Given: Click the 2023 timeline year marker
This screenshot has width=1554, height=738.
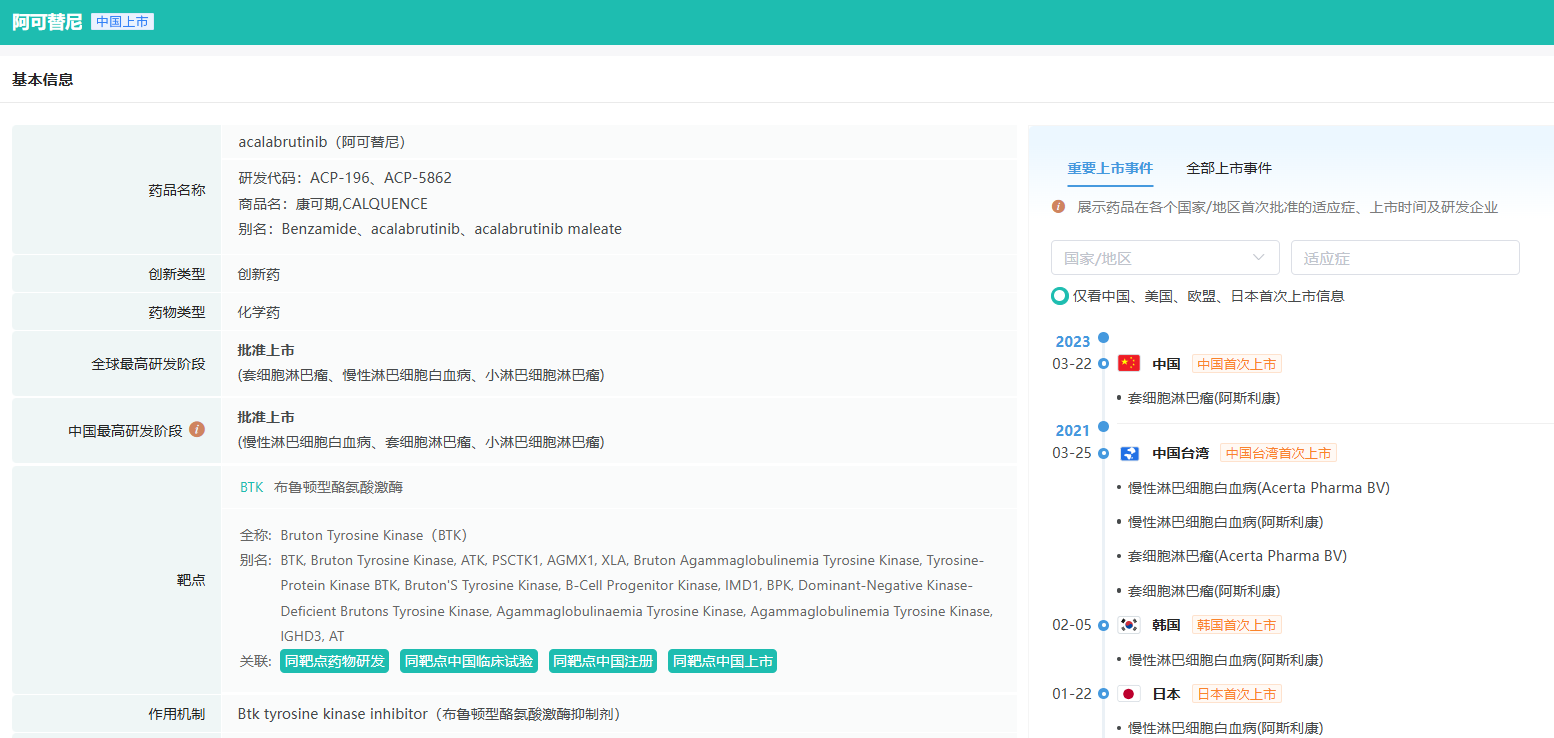Looking at the screenshot, I should [x=1073, y=342].
